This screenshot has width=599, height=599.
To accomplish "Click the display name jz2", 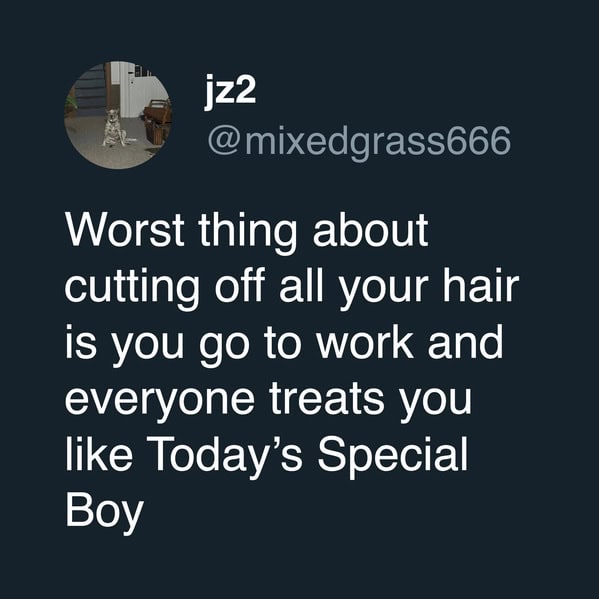I will [x=230, y=92].
